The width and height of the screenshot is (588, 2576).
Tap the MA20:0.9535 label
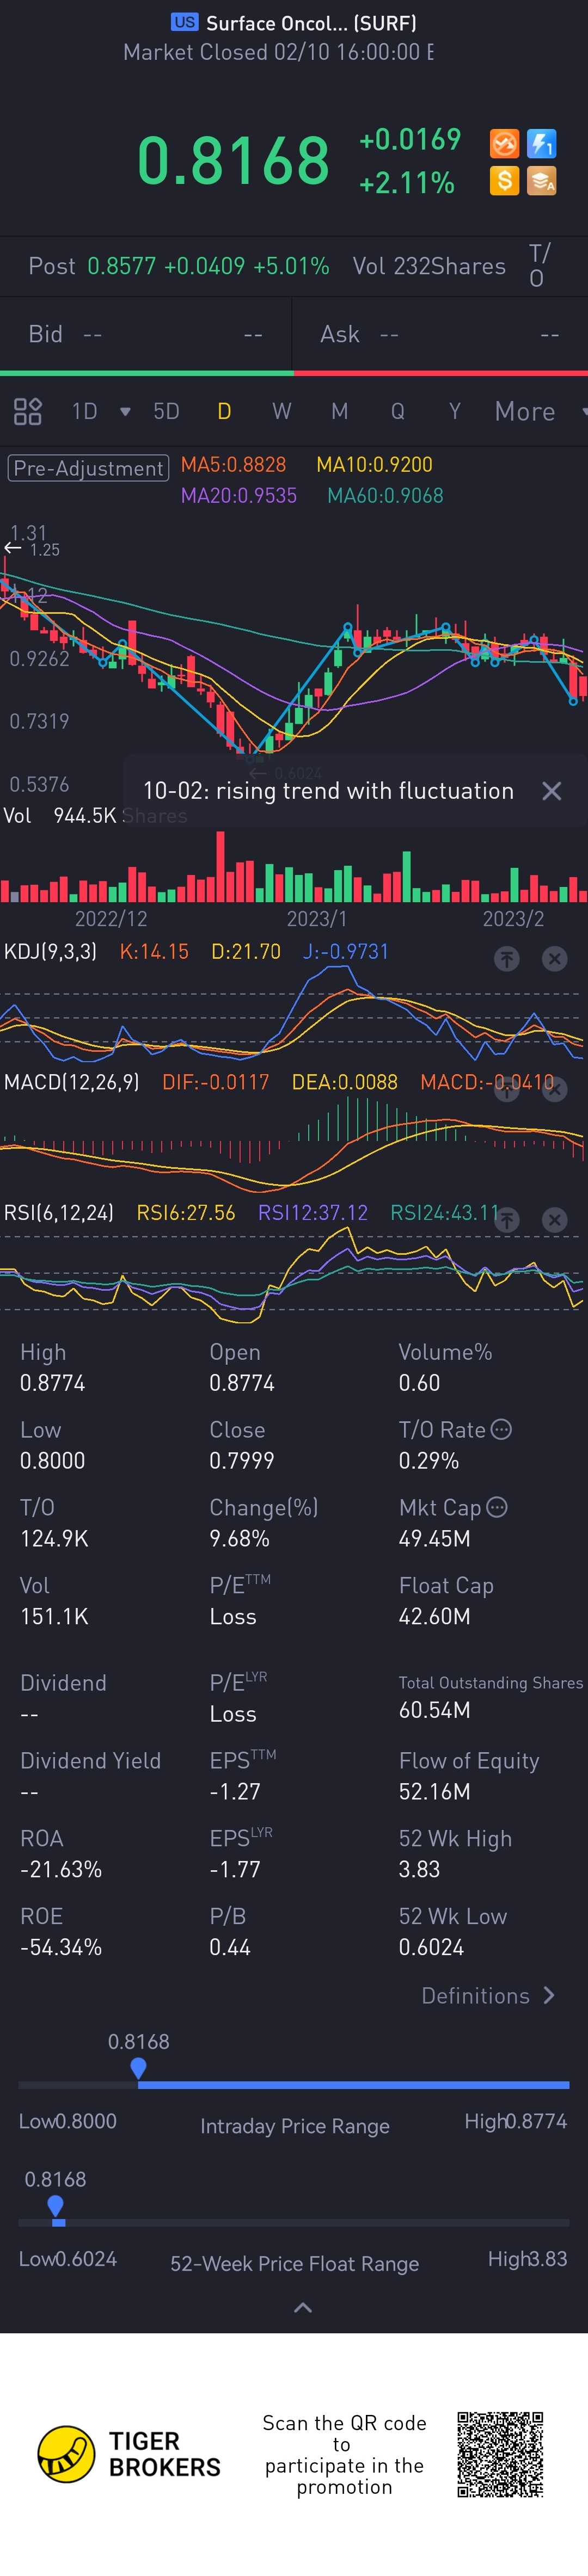click(x=238, y=496)
